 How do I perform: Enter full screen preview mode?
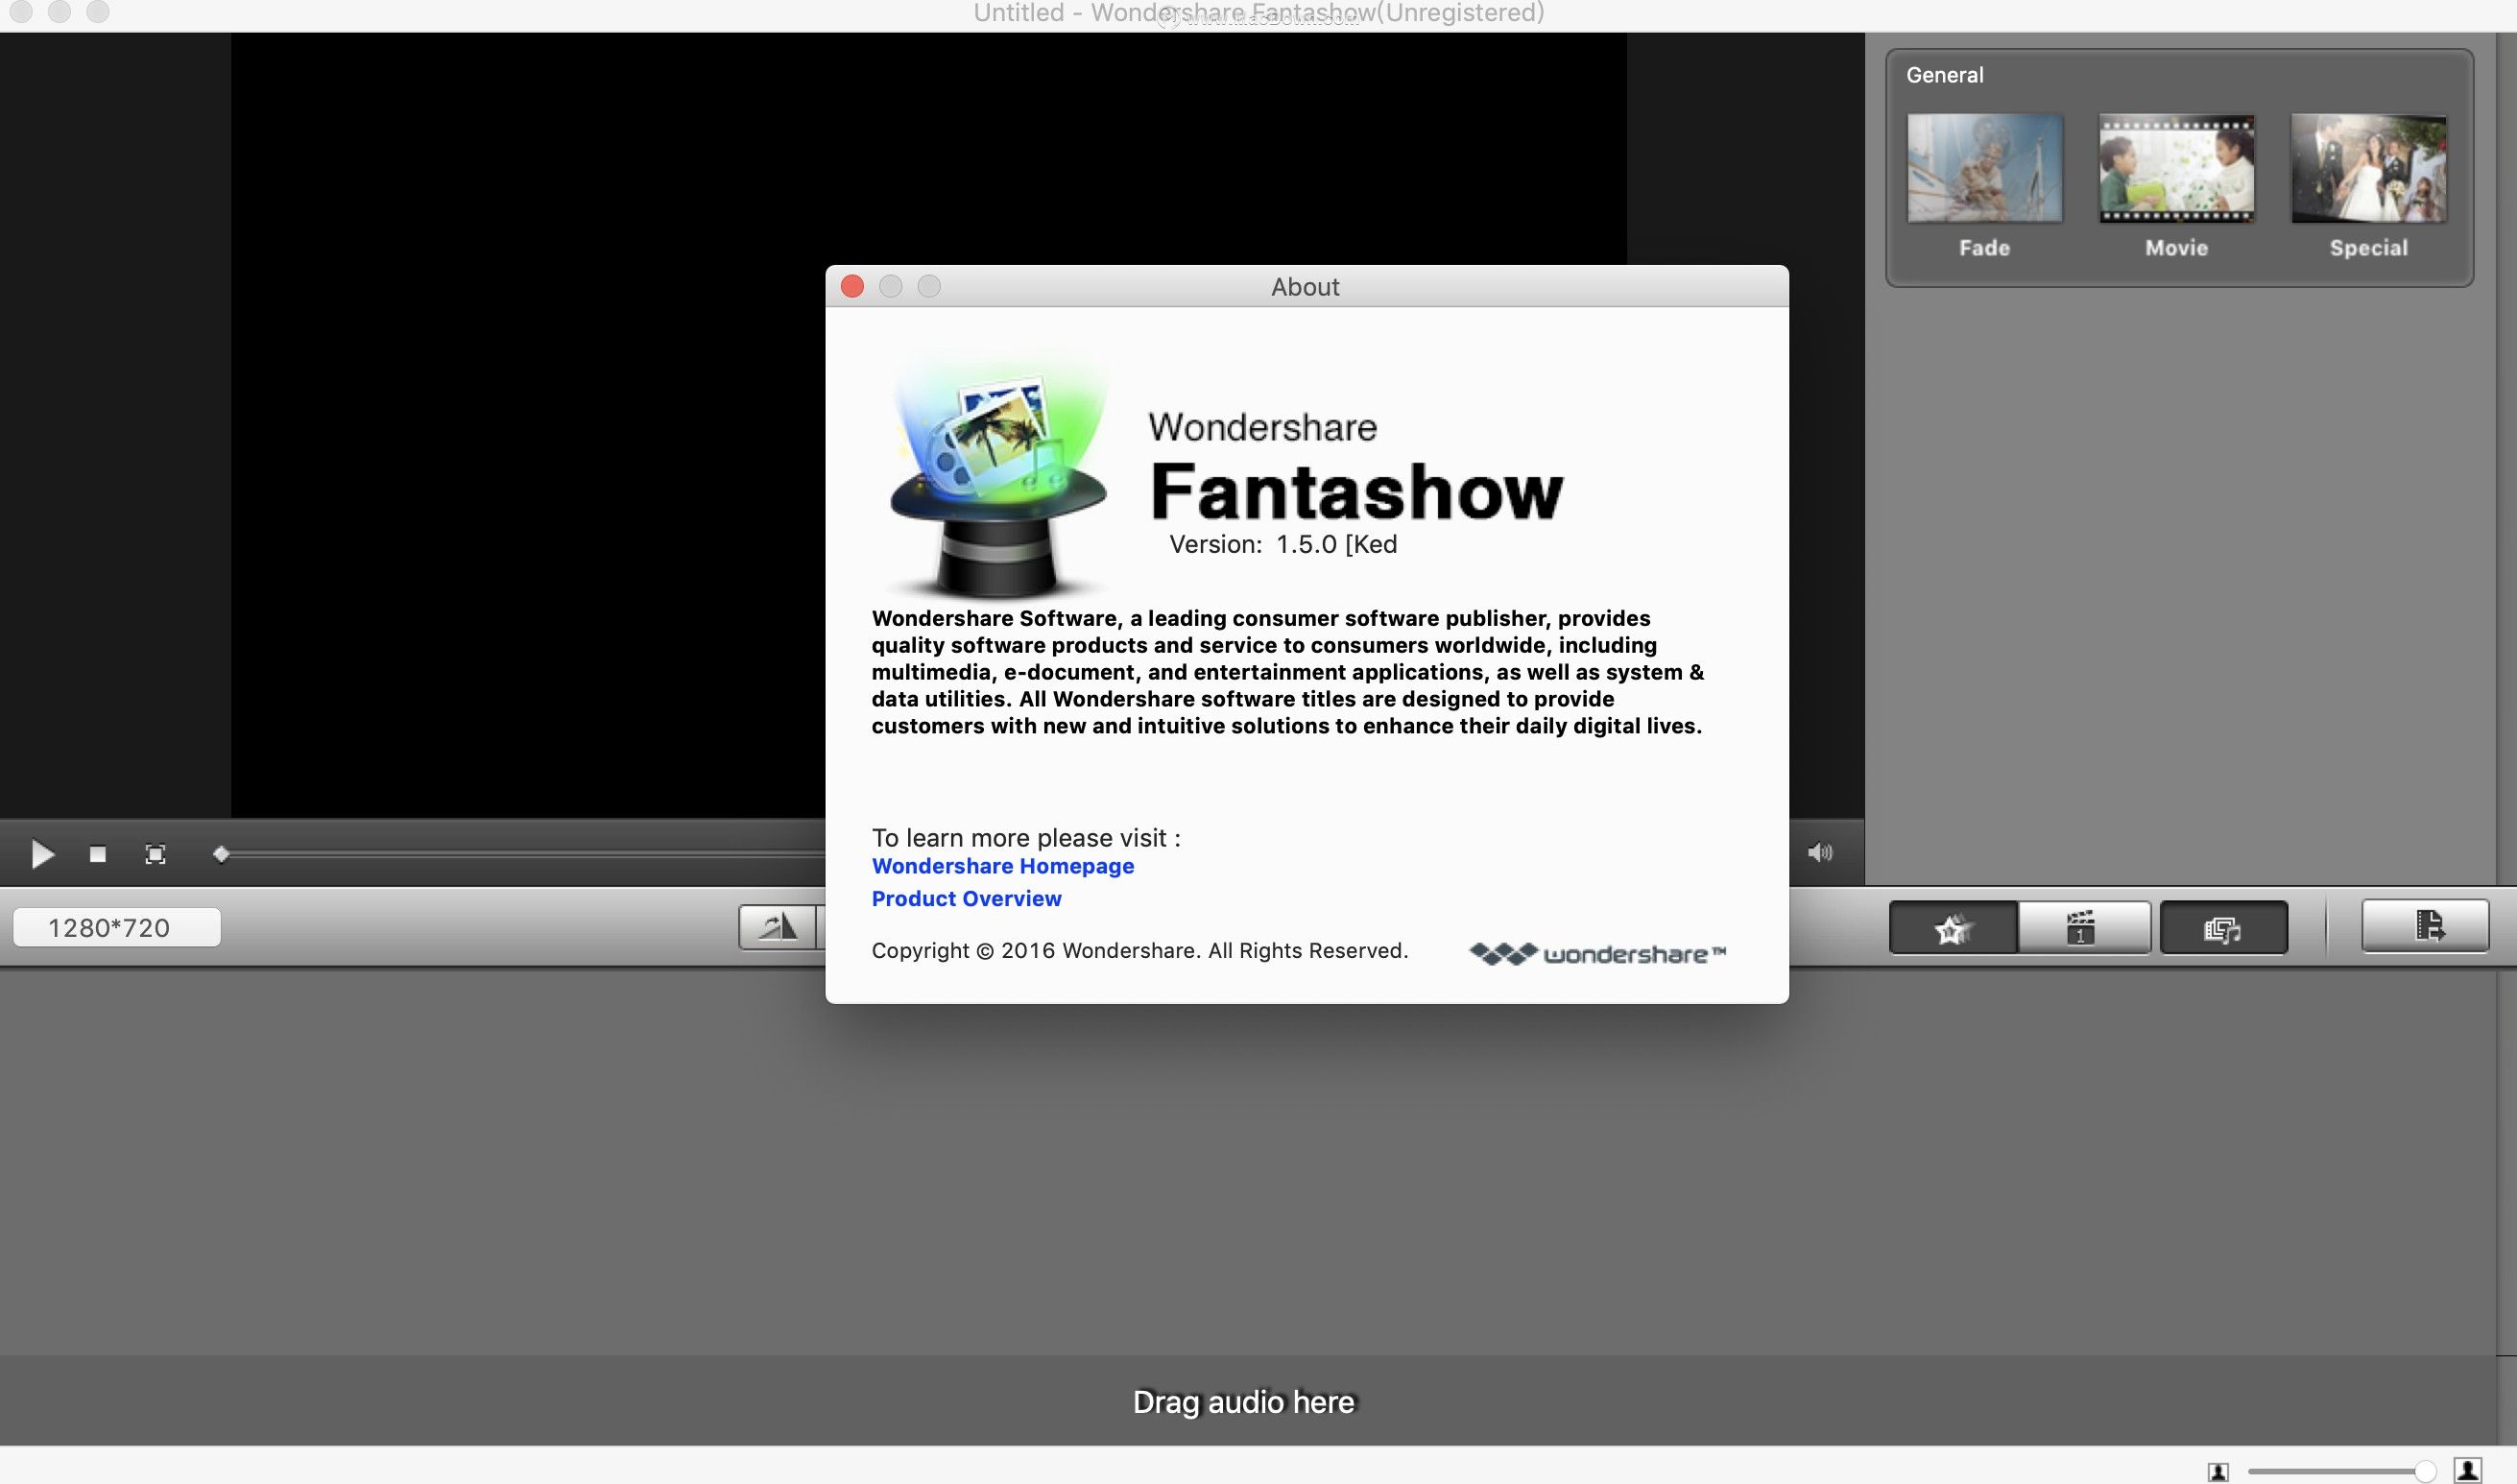coord(155,854)
